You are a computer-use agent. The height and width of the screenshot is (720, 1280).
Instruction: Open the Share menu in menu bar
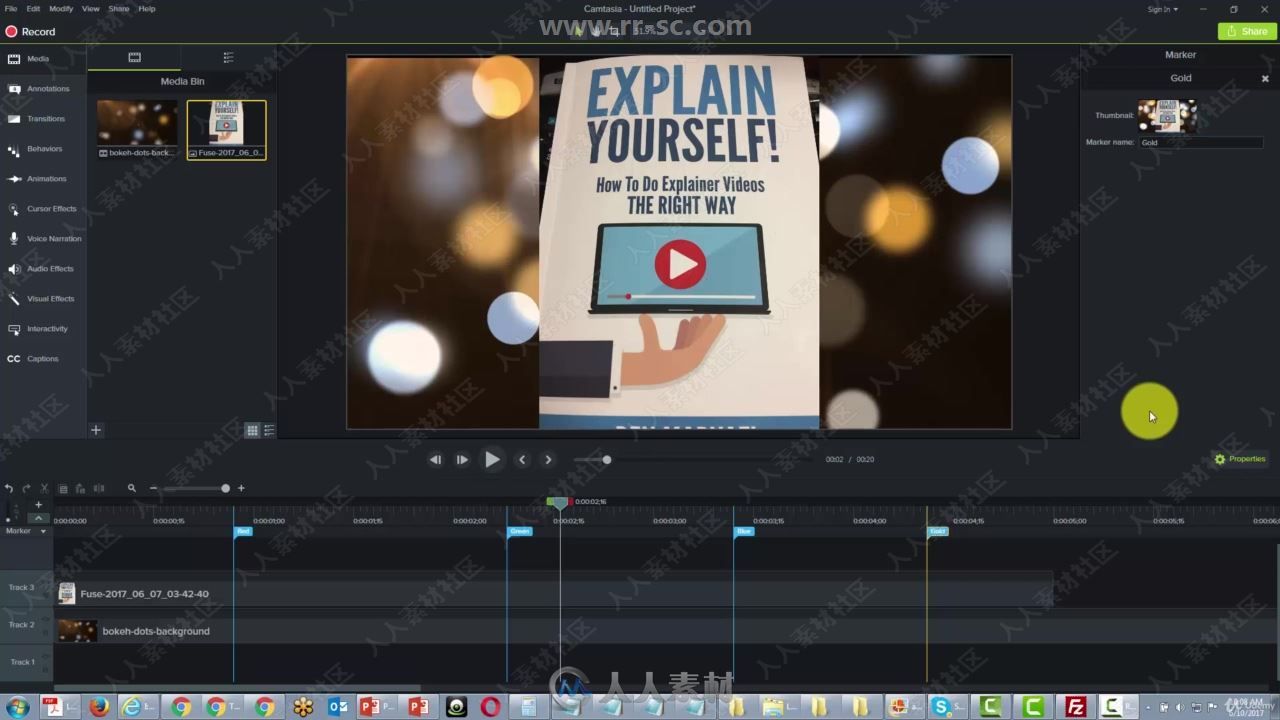pyautogui.click(x=119, y=8)
